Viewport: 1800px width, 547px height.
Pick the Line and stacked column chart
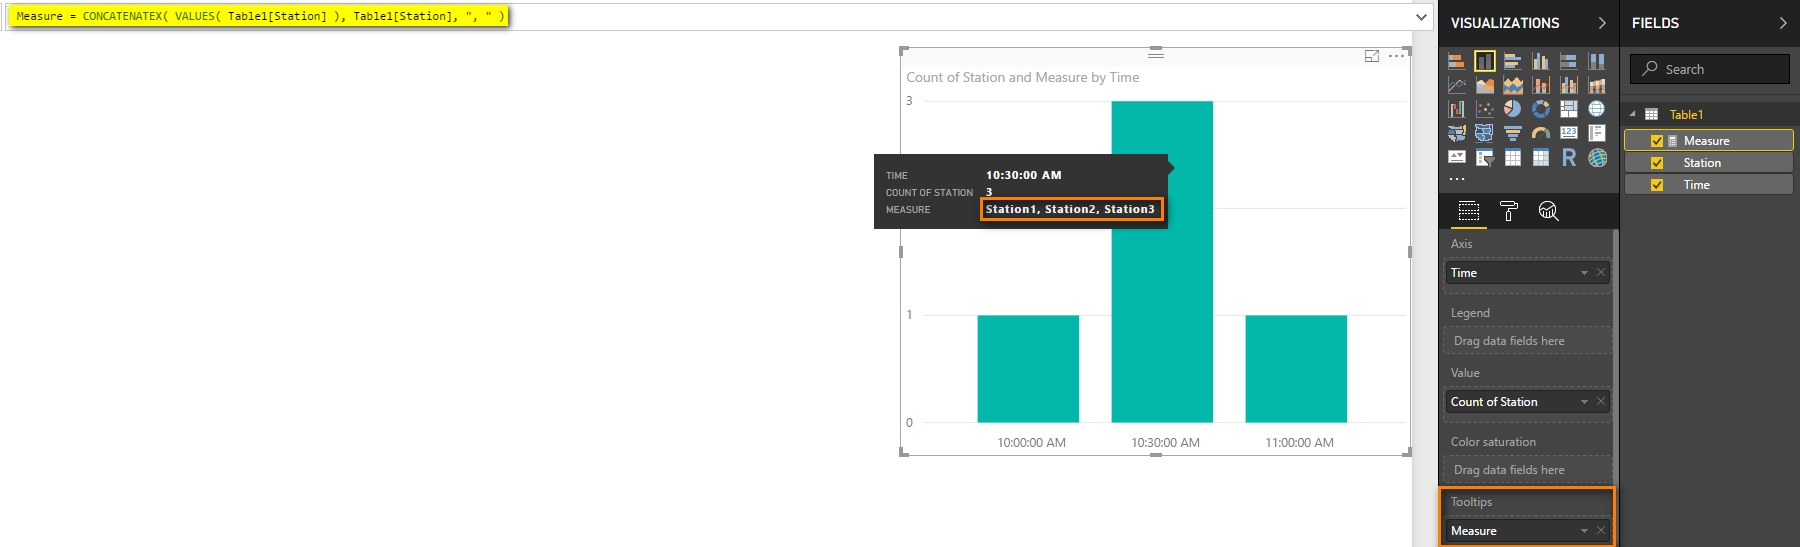(1541, 85)
